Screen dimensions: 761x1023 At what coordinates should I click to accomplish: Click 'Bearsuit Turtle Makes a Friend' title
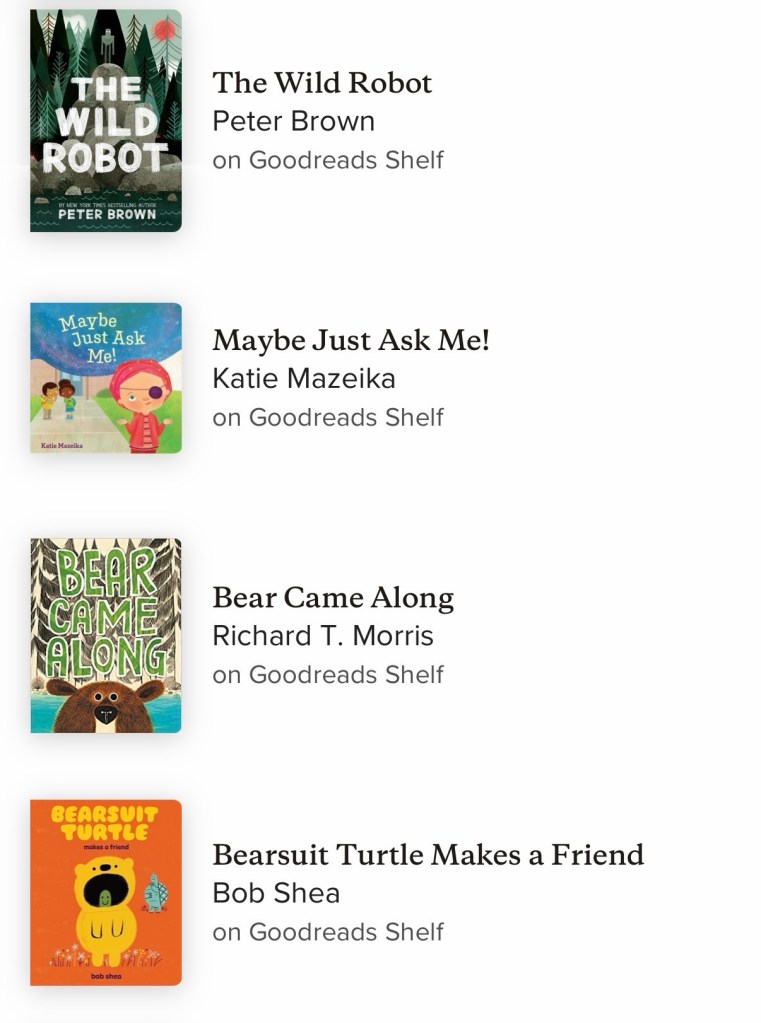point(428,855)
